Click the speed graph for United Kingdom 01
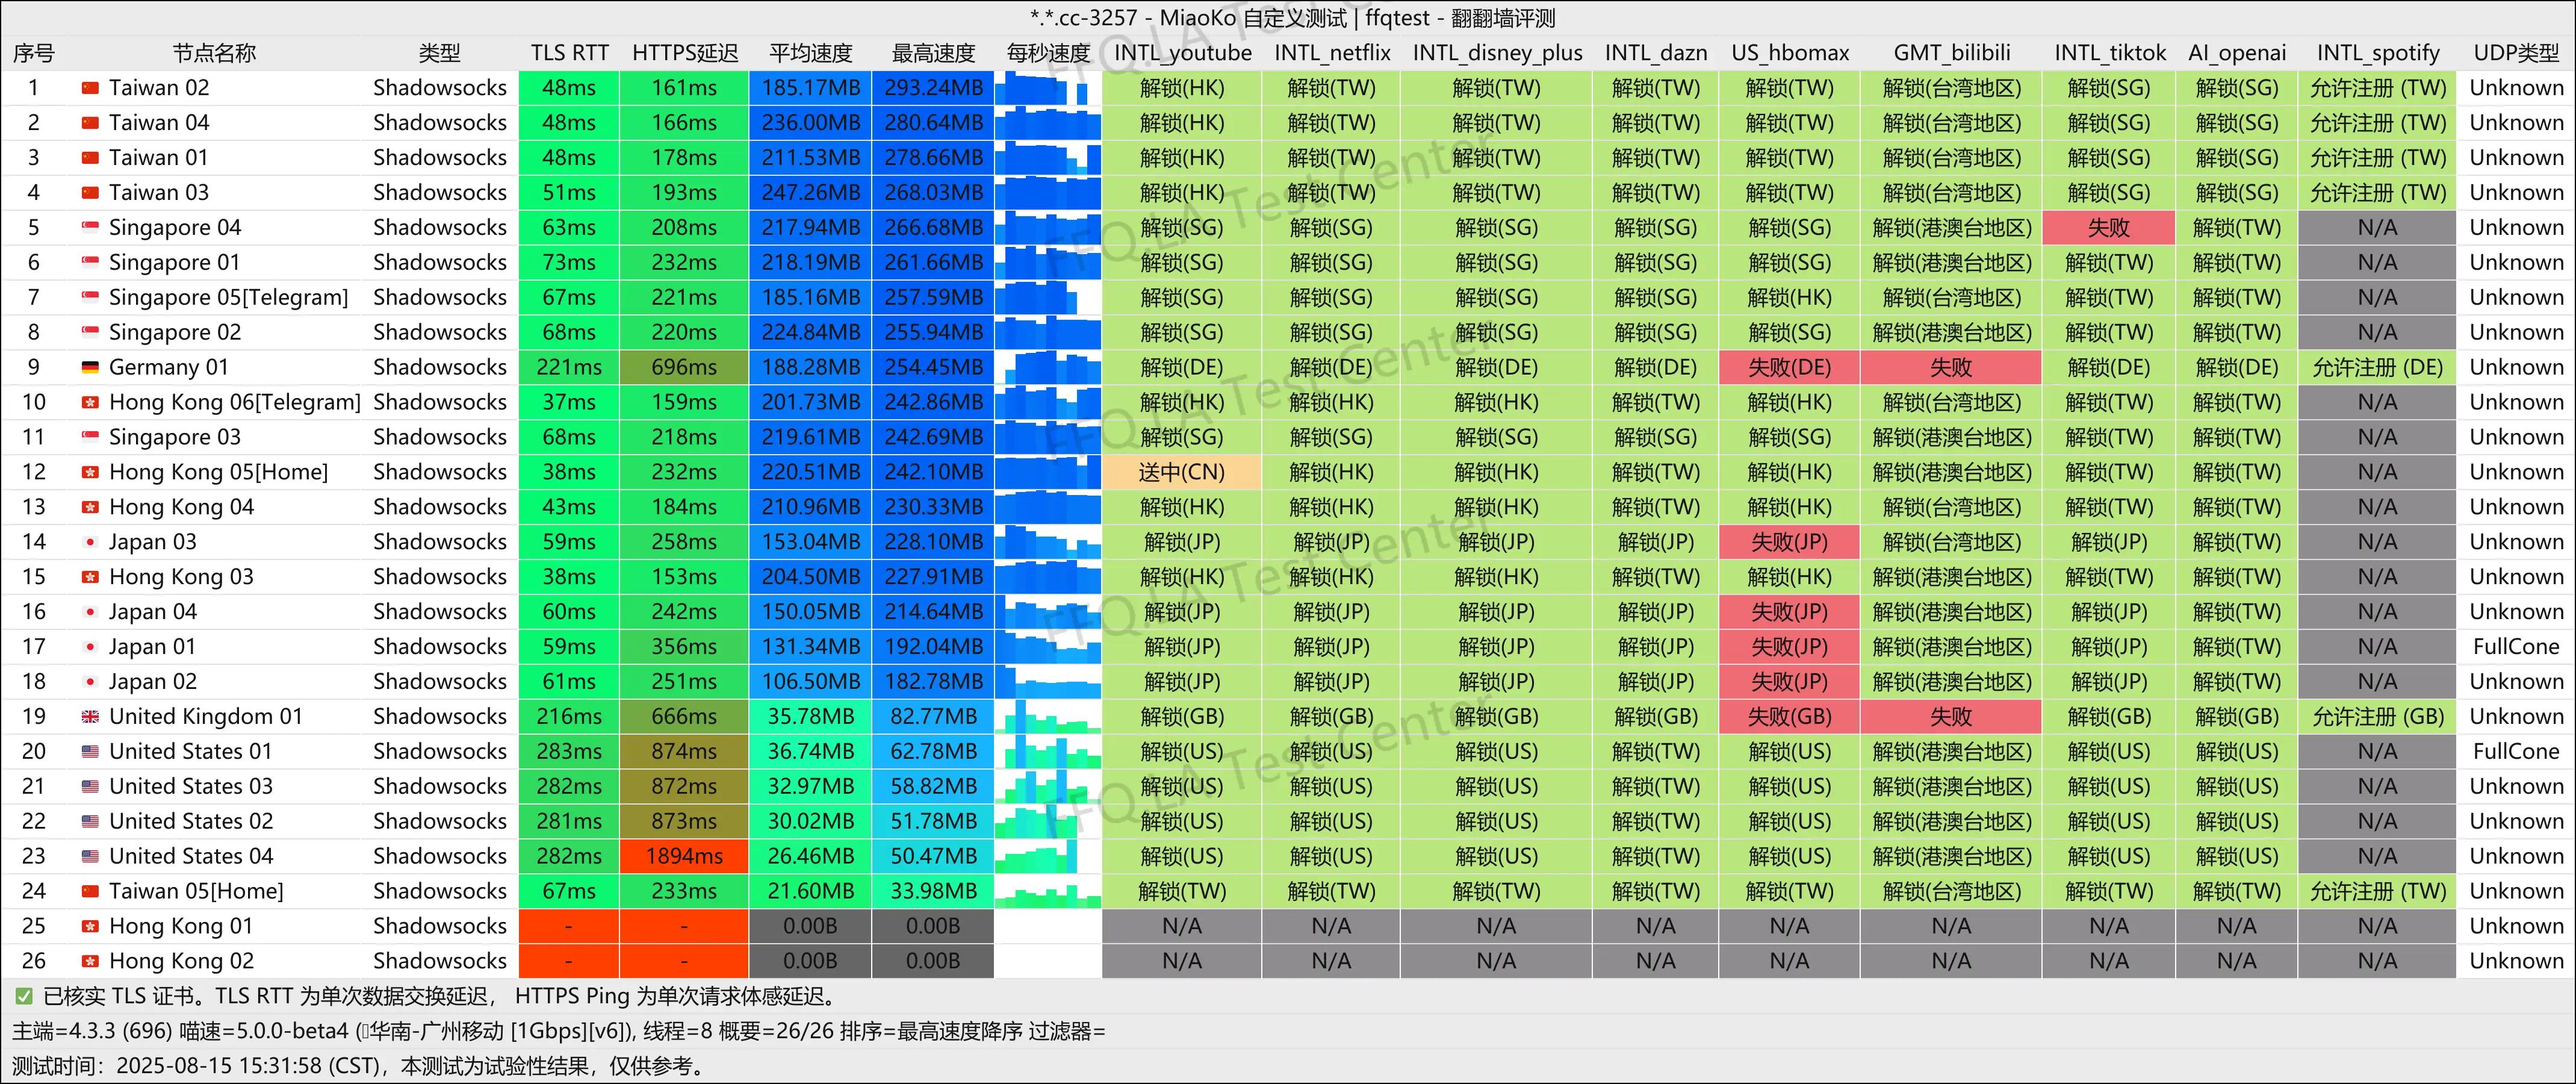 (1047, 717)
